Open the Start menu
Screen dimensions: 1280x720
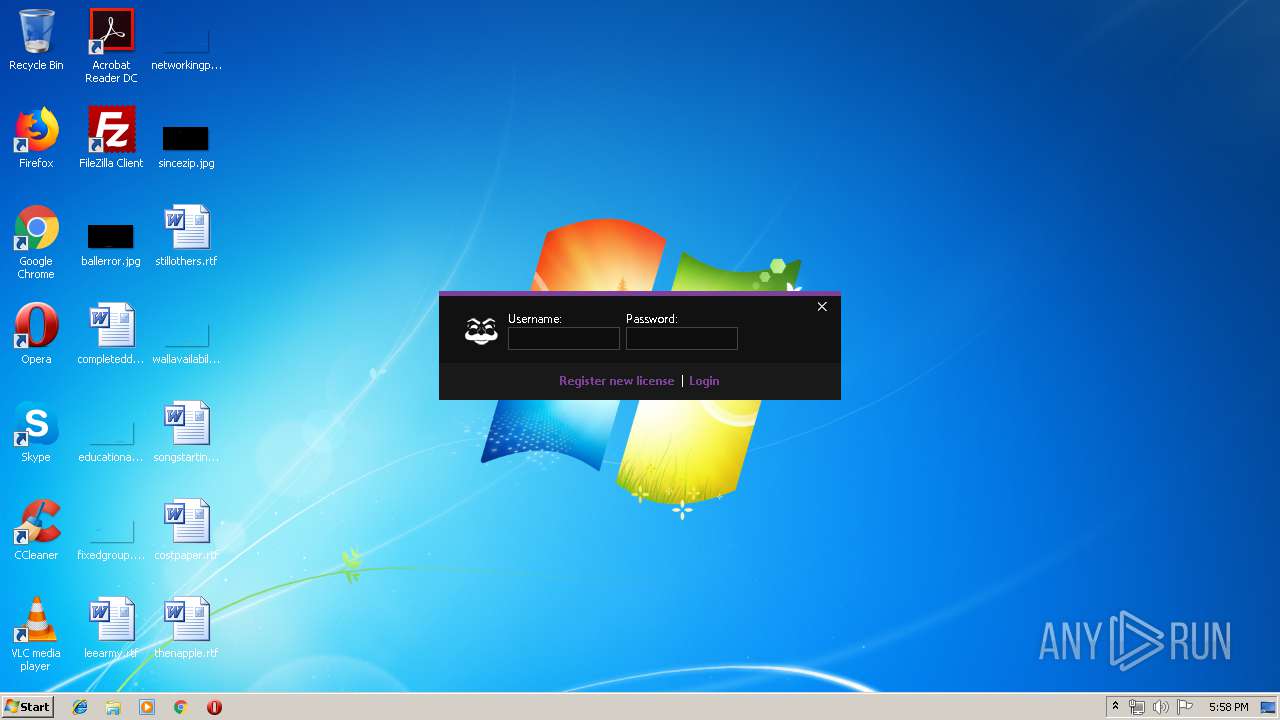tap(28, 707)
